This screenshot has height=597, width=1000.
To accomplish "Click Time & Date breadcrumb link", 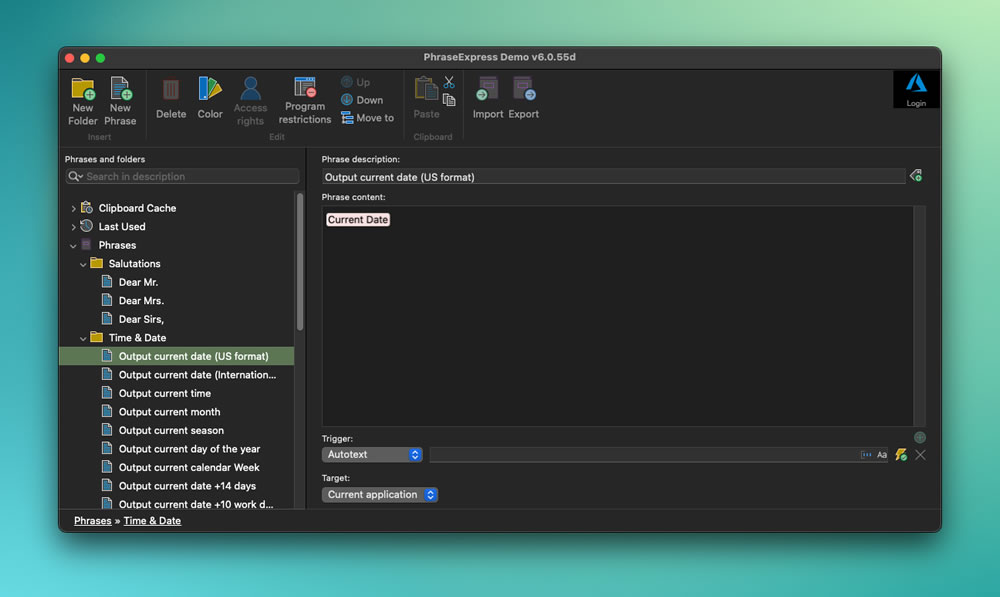I will coord(152,520).
